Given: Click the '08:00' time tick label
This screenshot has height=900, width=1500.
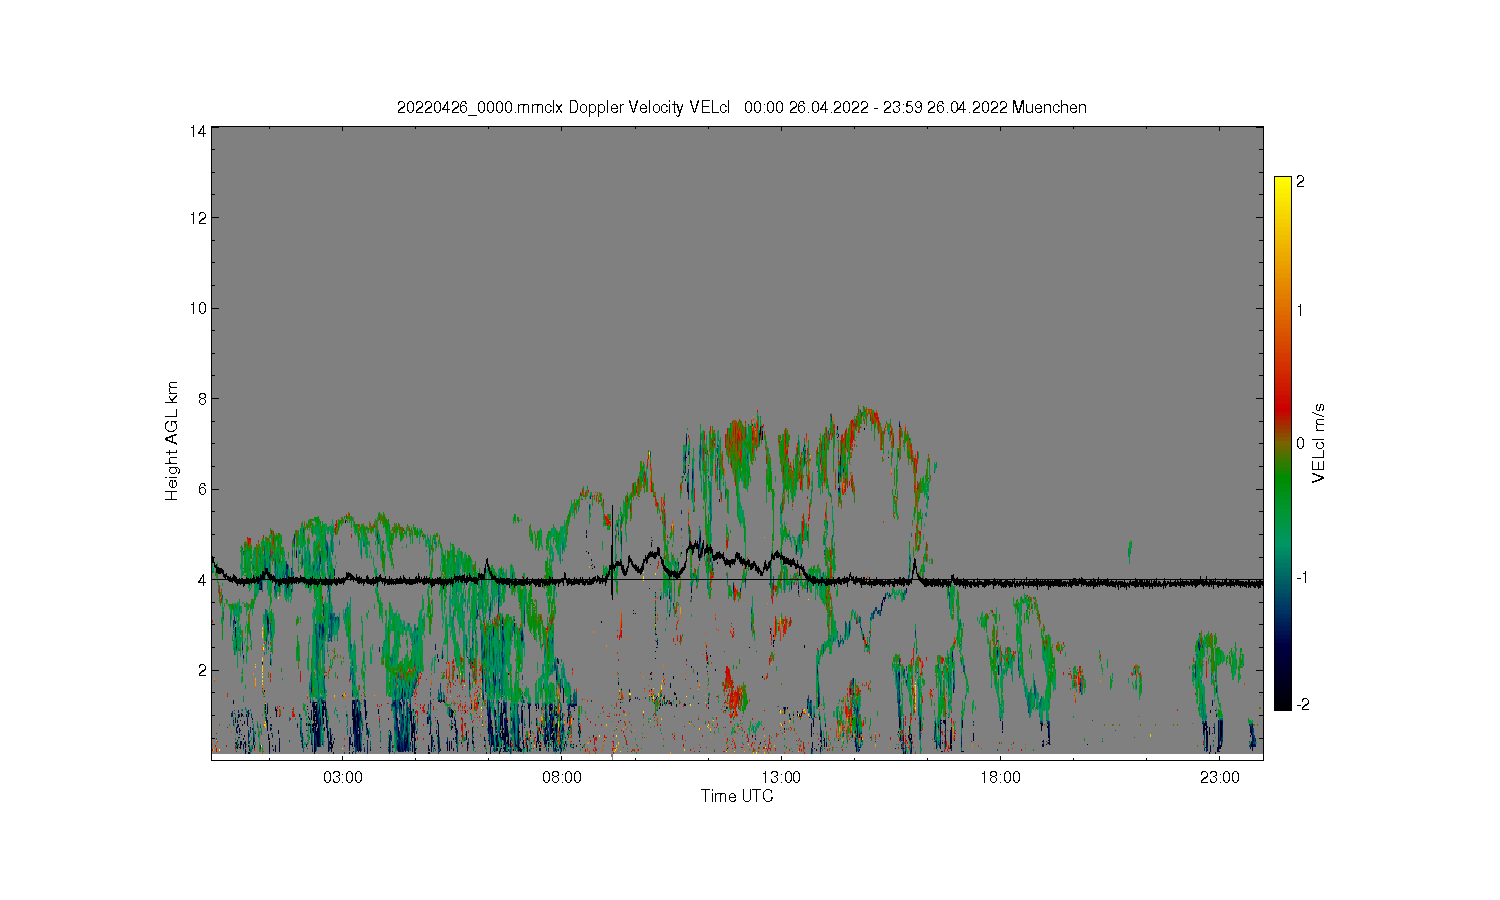Looking at the screenshot, I should click(x=562, y=778).
